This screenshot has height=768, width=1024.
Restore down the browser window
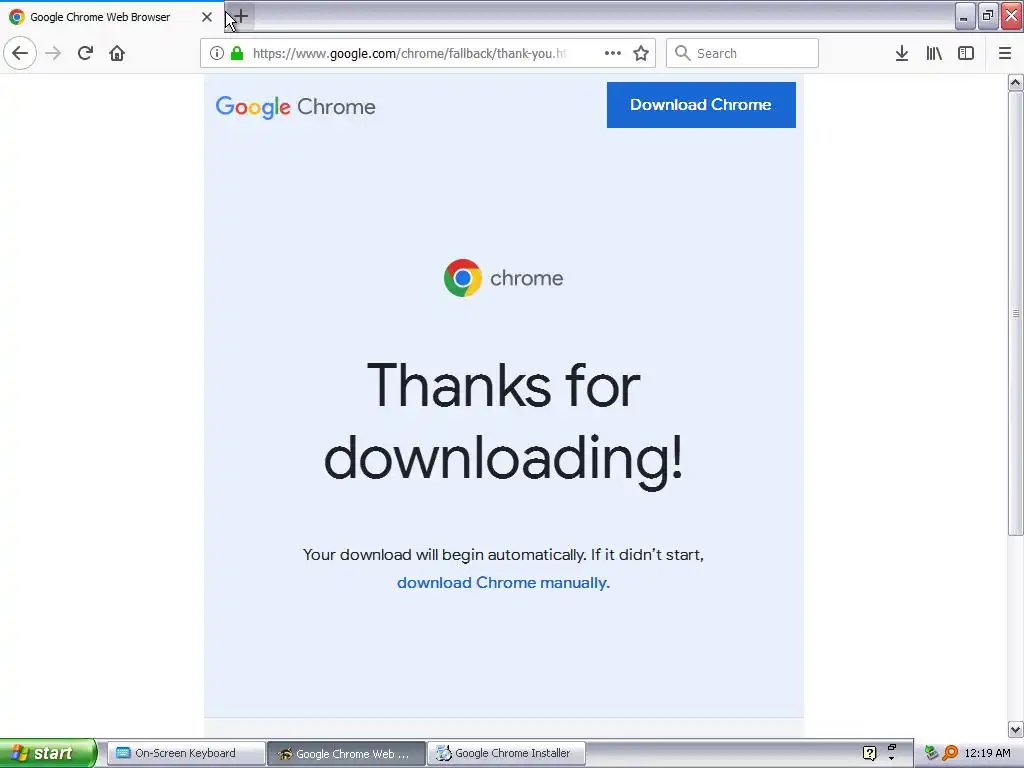click(x=988, y=16)
